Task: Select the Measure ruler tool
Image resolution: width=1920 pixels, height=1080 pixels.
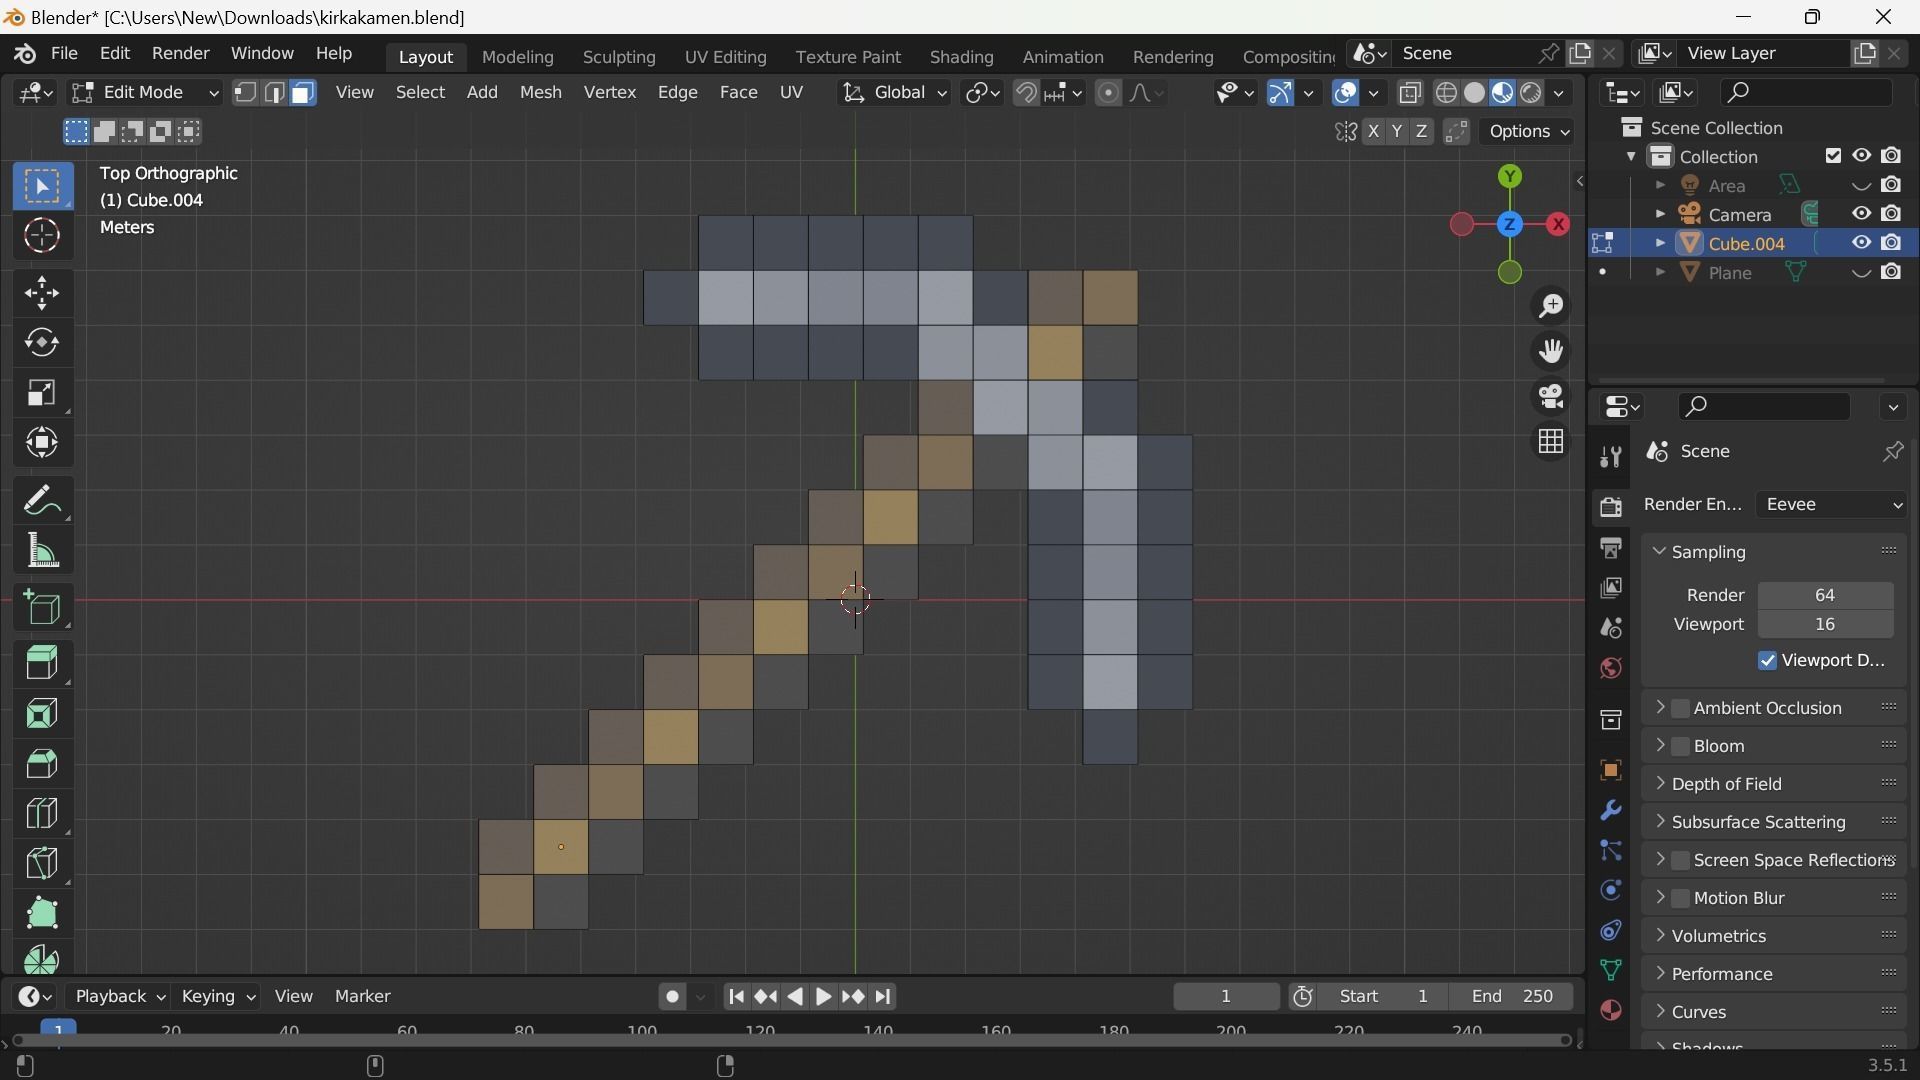Action: pos(42,551)
